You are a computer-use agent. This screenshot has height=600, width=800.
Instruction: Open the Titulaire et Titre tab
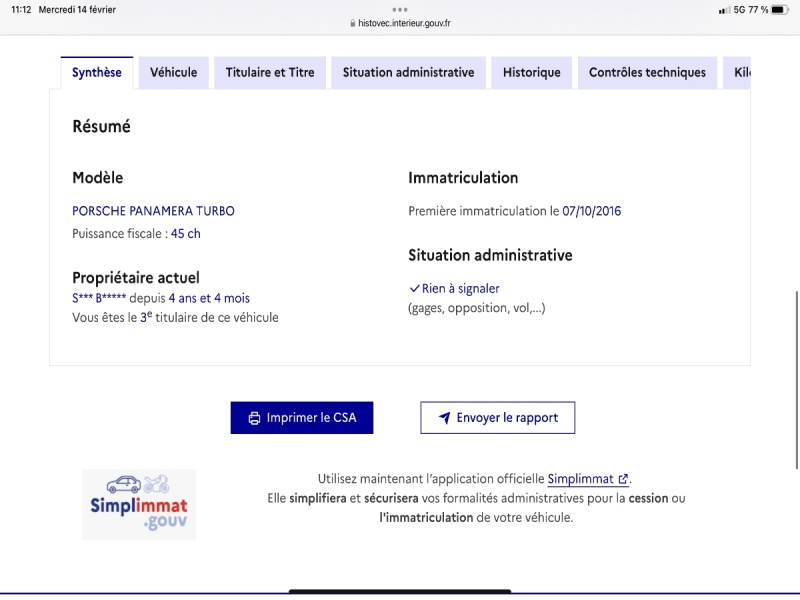(270, 72)
